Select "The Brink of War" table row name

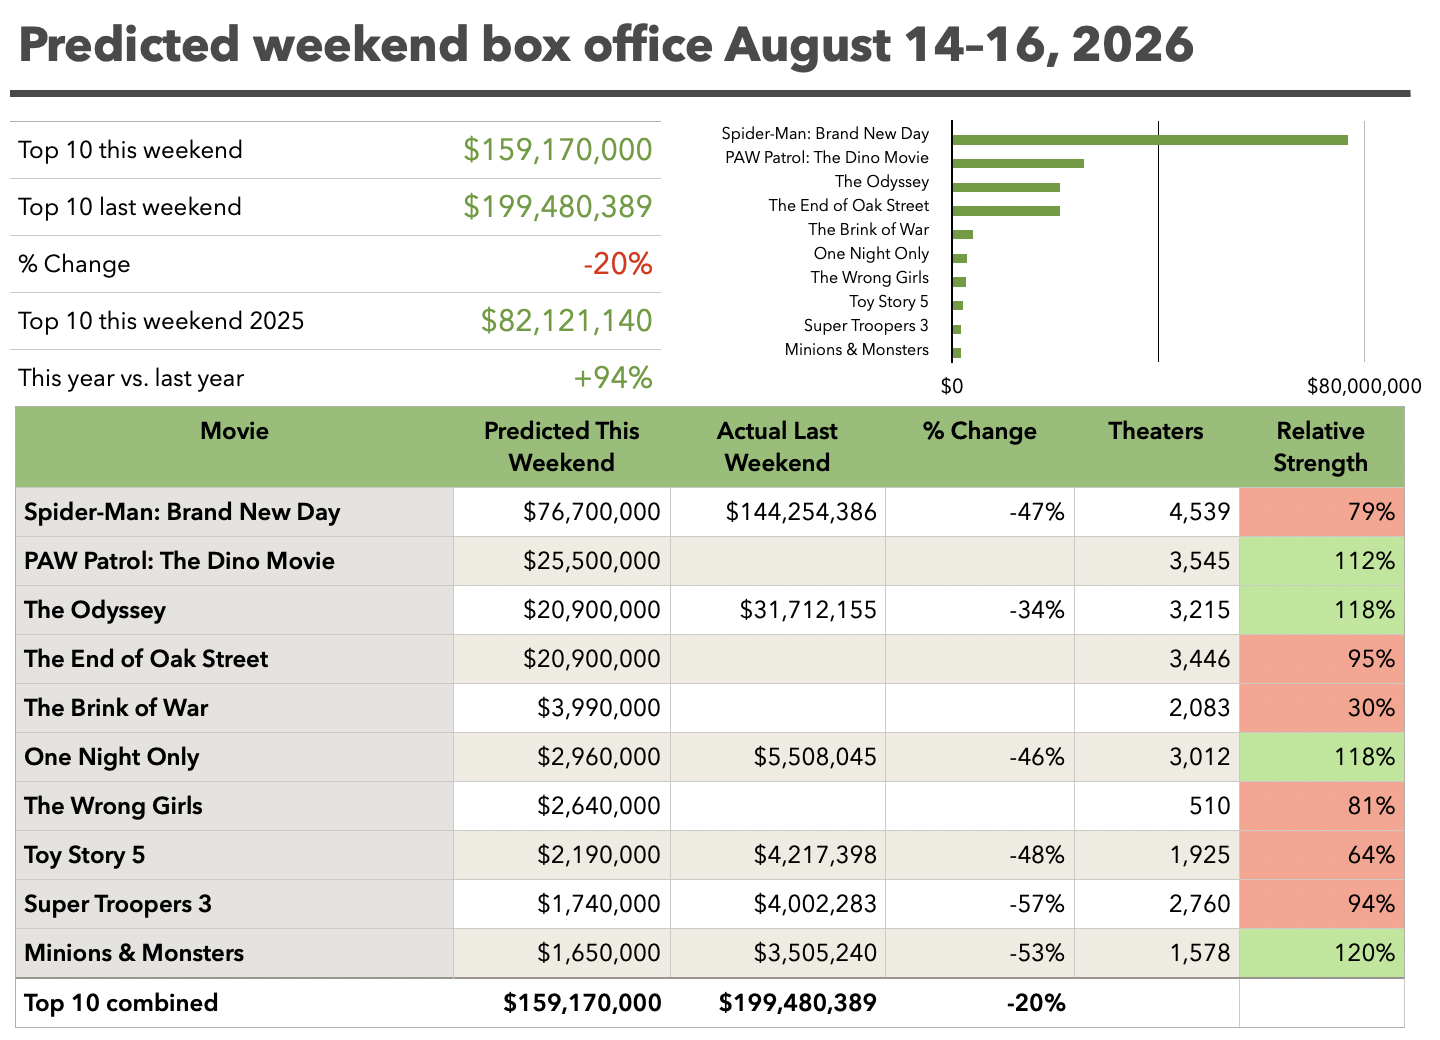click(116, 708)
